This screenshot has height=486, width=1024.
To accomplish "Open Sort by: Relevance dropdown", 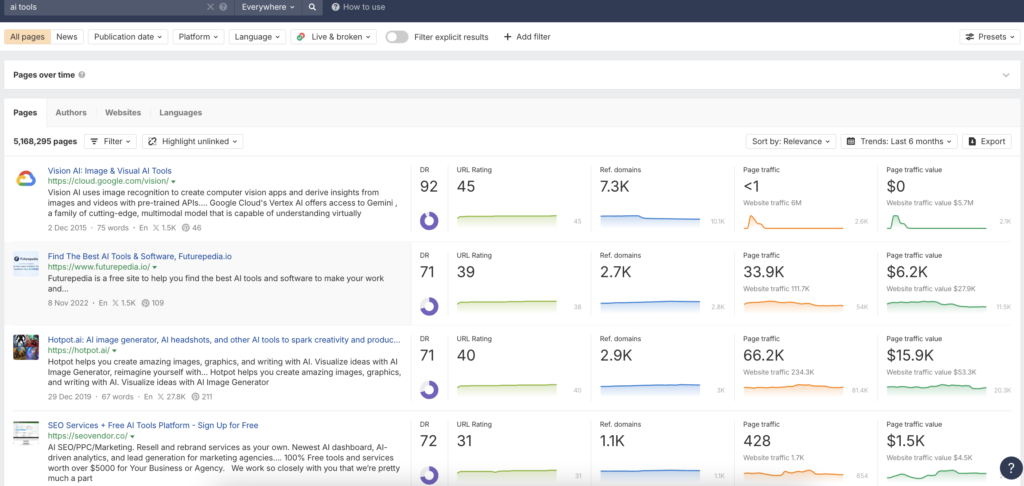I will click(x=791, y=141).
